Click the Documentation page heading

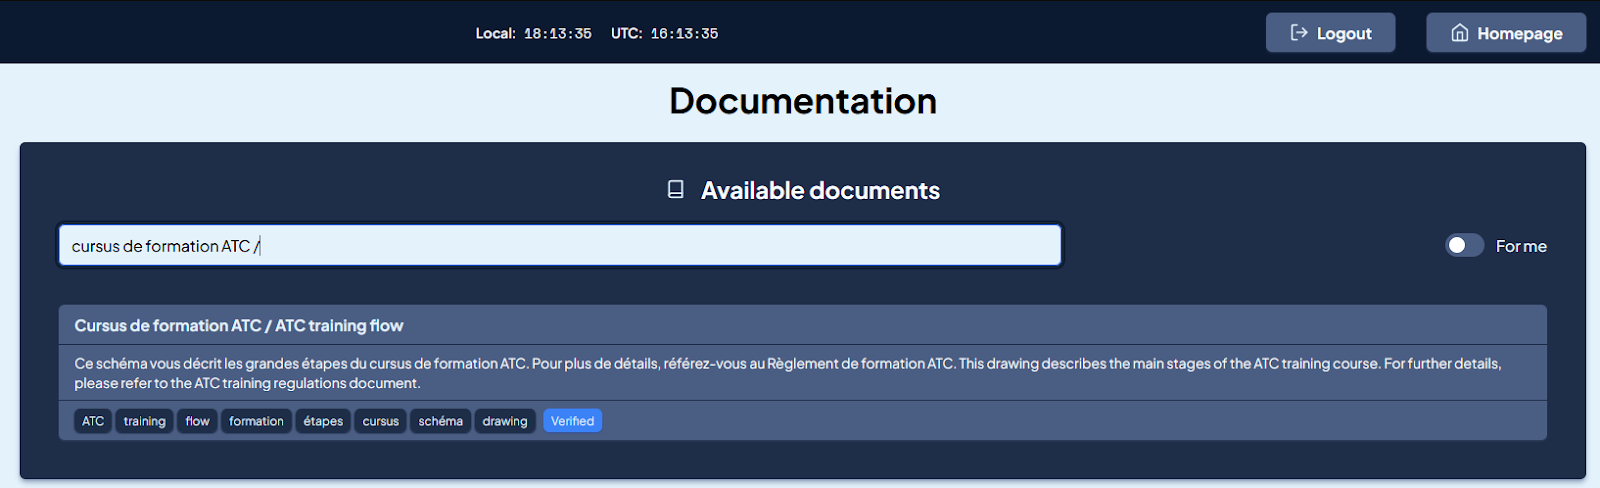pyautogui.click(x=803, y=101)
